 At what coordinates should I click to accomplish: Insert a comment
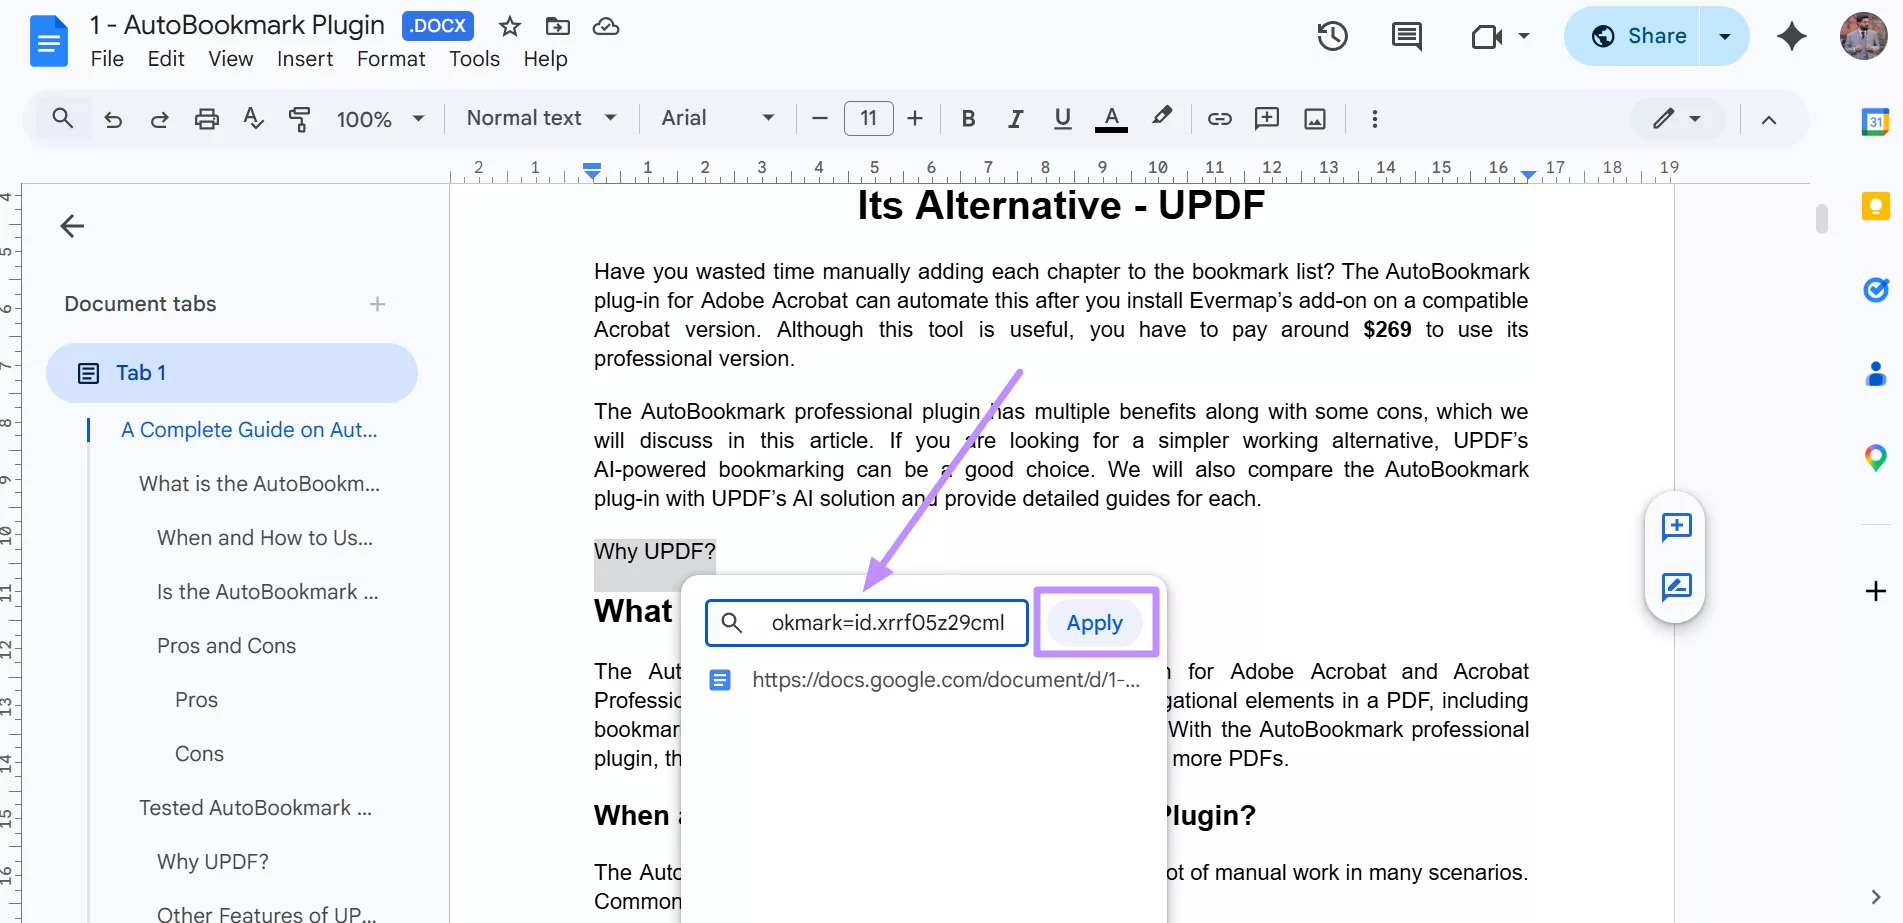point(1267,118)
